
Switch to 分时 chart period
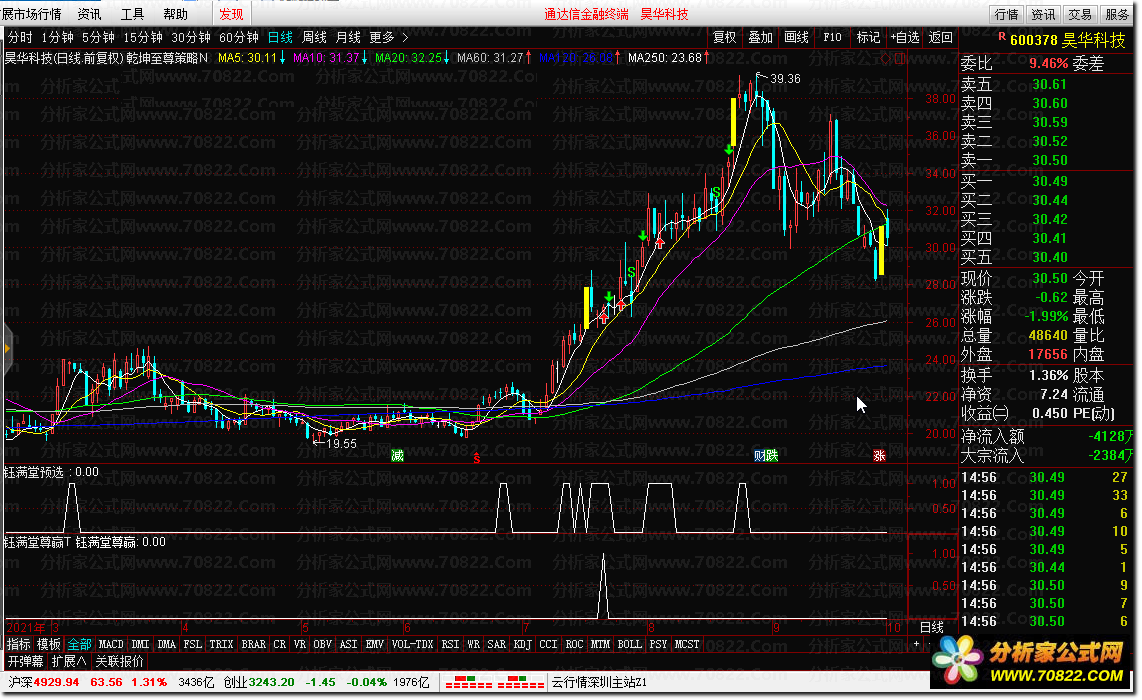point(20,37)
